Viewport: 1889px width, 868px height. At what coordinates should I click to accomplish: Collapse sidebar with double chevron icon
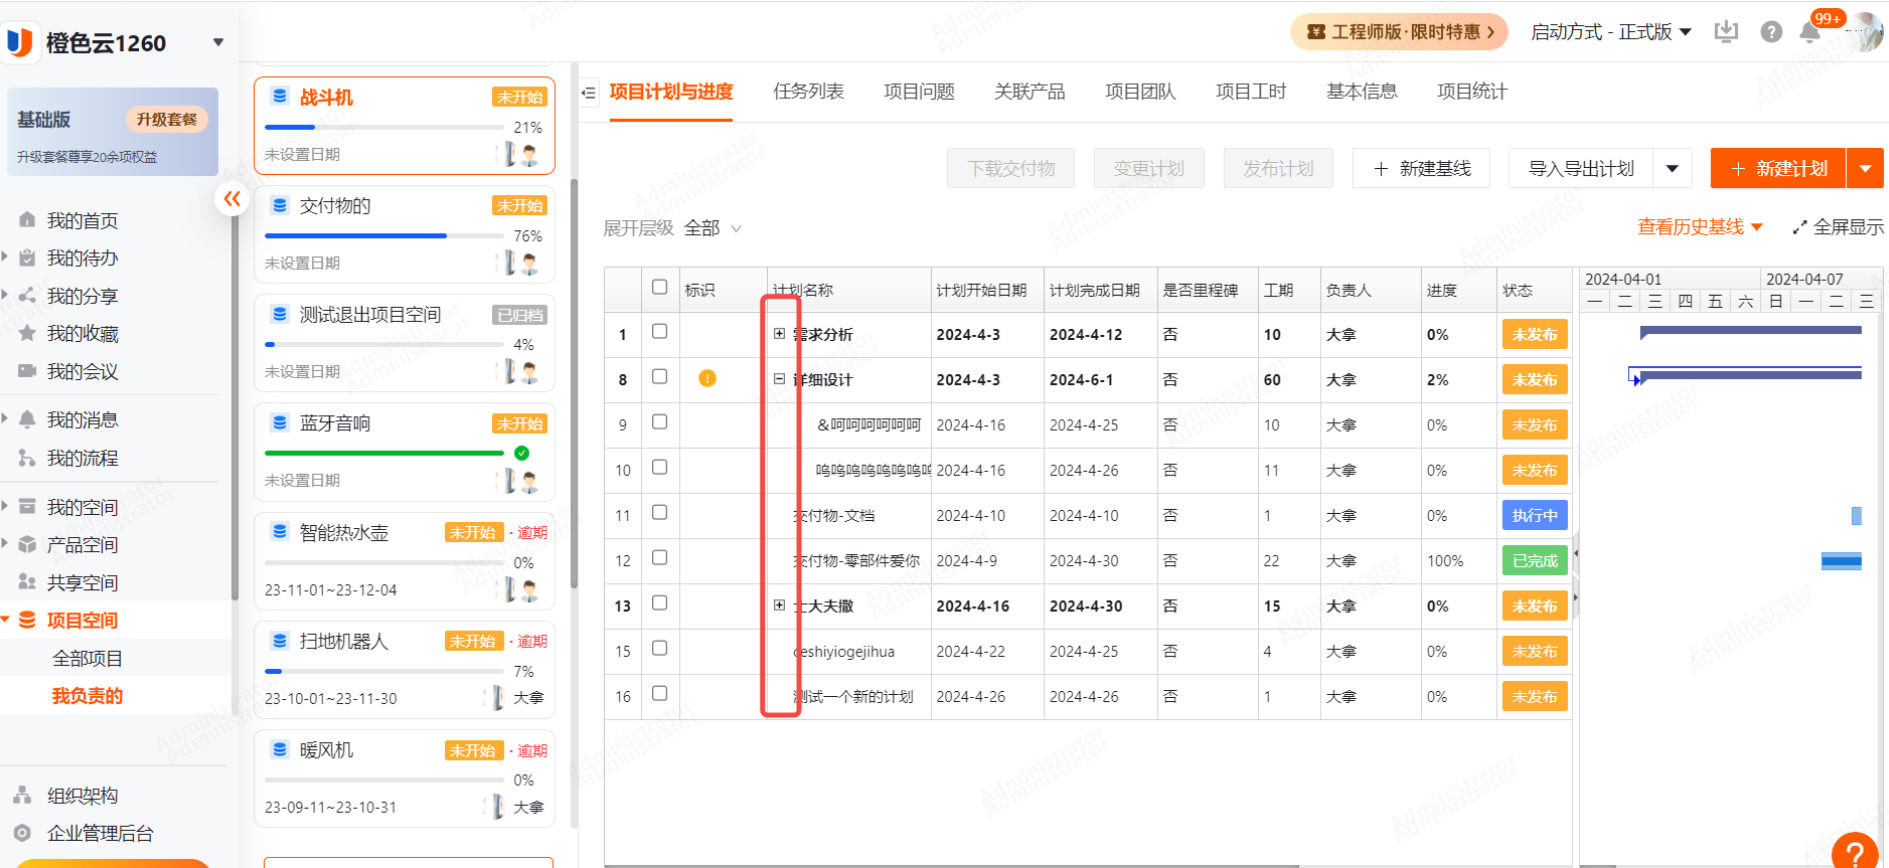click(x=232, y=199)
